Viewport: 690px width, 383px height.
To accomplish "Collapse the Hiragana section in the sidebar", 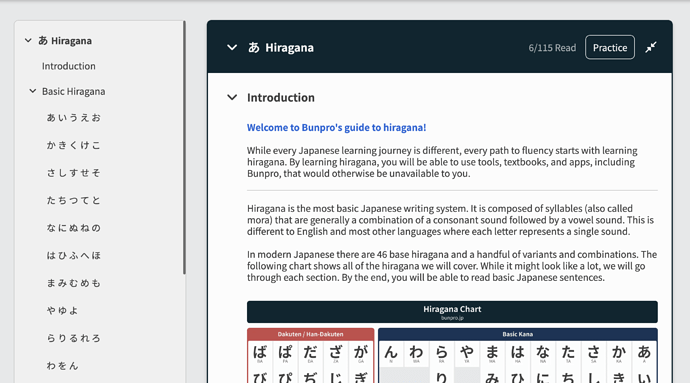I will [x=28, y=41].
